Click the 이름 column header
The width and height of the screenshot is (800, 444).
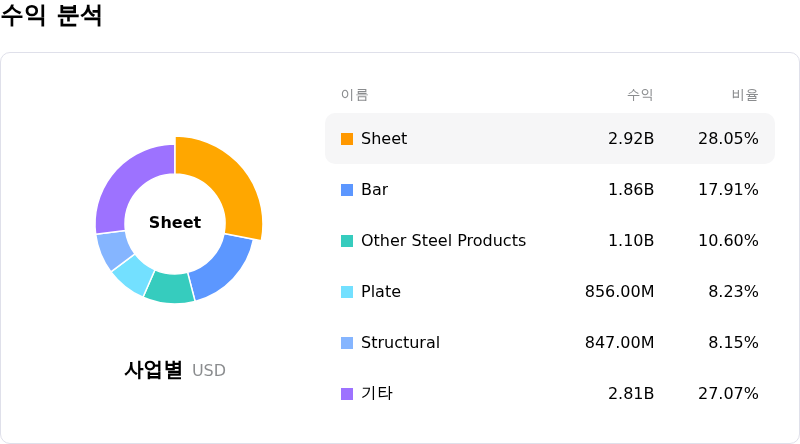(x=355, y=94)
